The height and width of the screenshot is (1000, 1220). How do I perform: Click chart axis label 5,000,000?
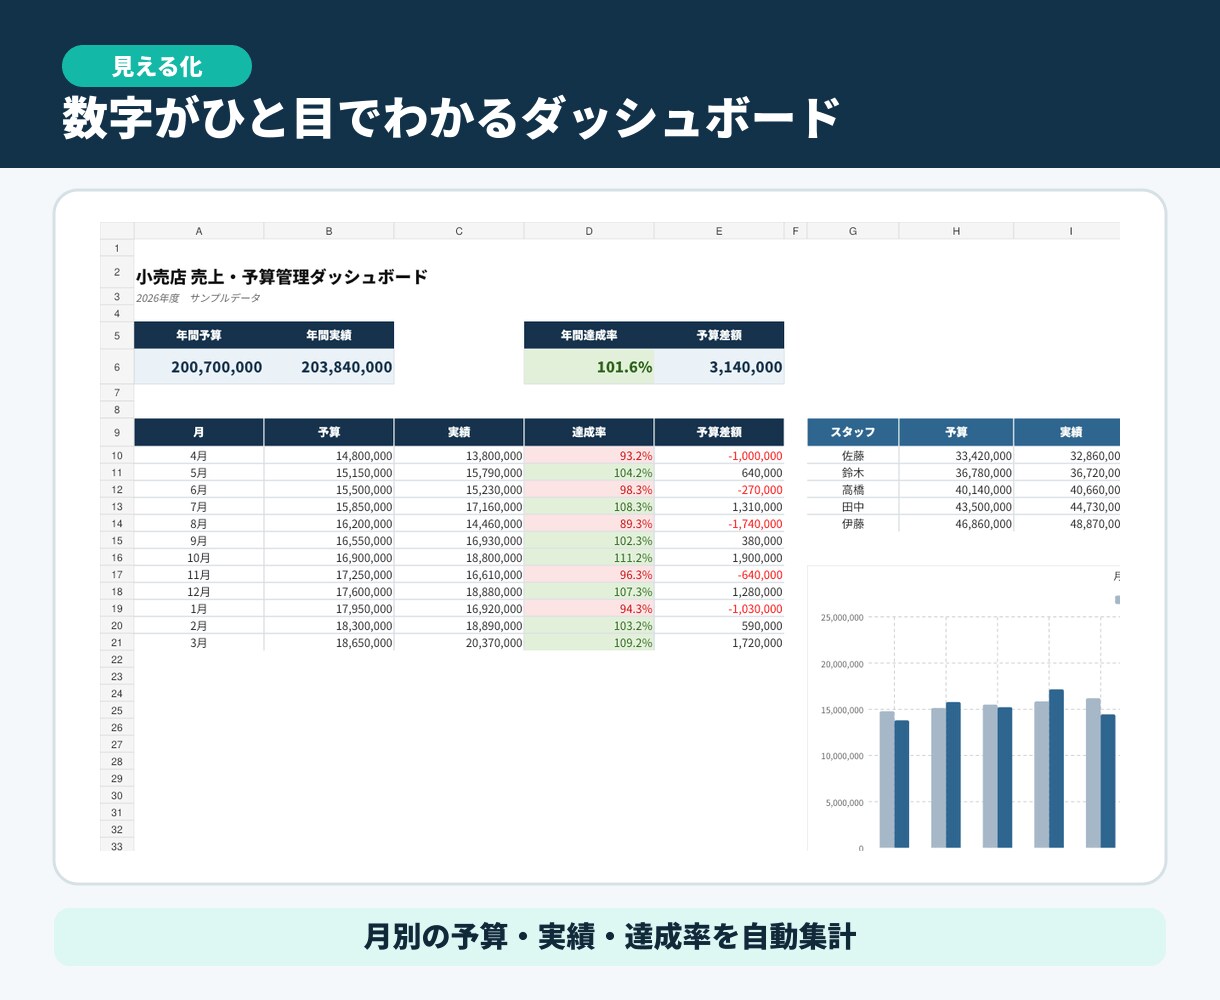point(844,803)
